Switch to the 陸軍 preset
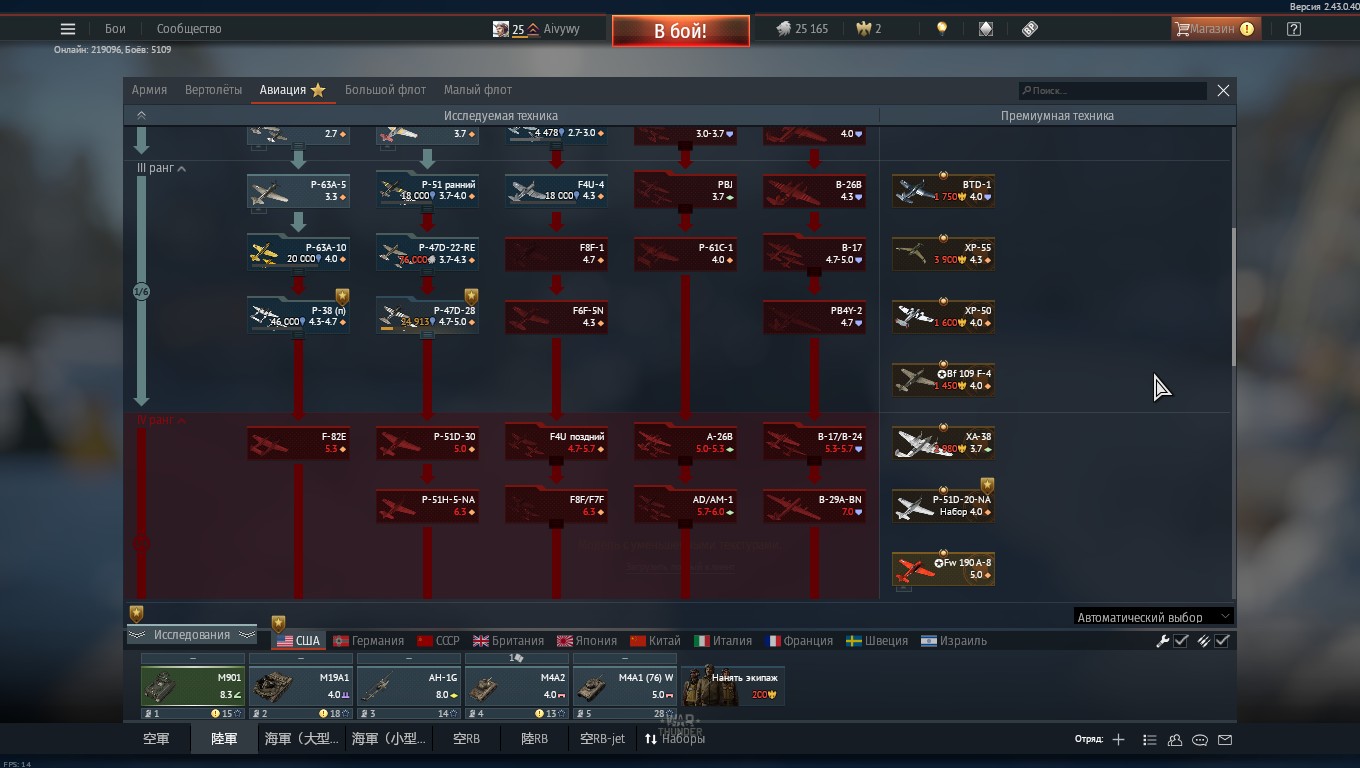The width and height of the screenshot is (1360, 768). (x=224, y=739)
